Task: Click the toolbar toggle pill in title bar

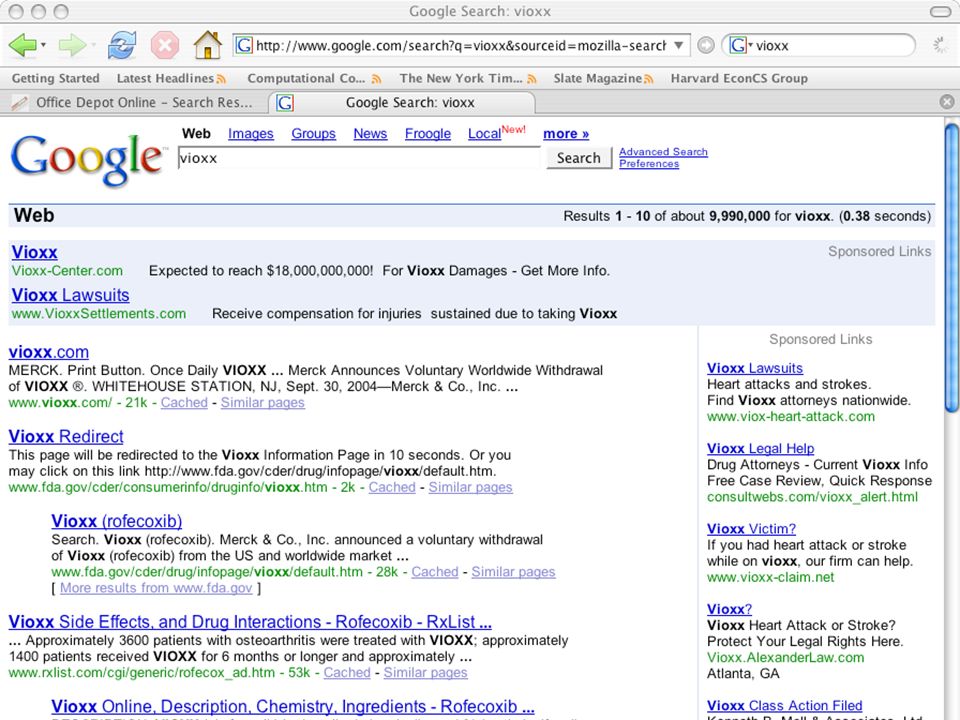Action: (x=940, y=12)
